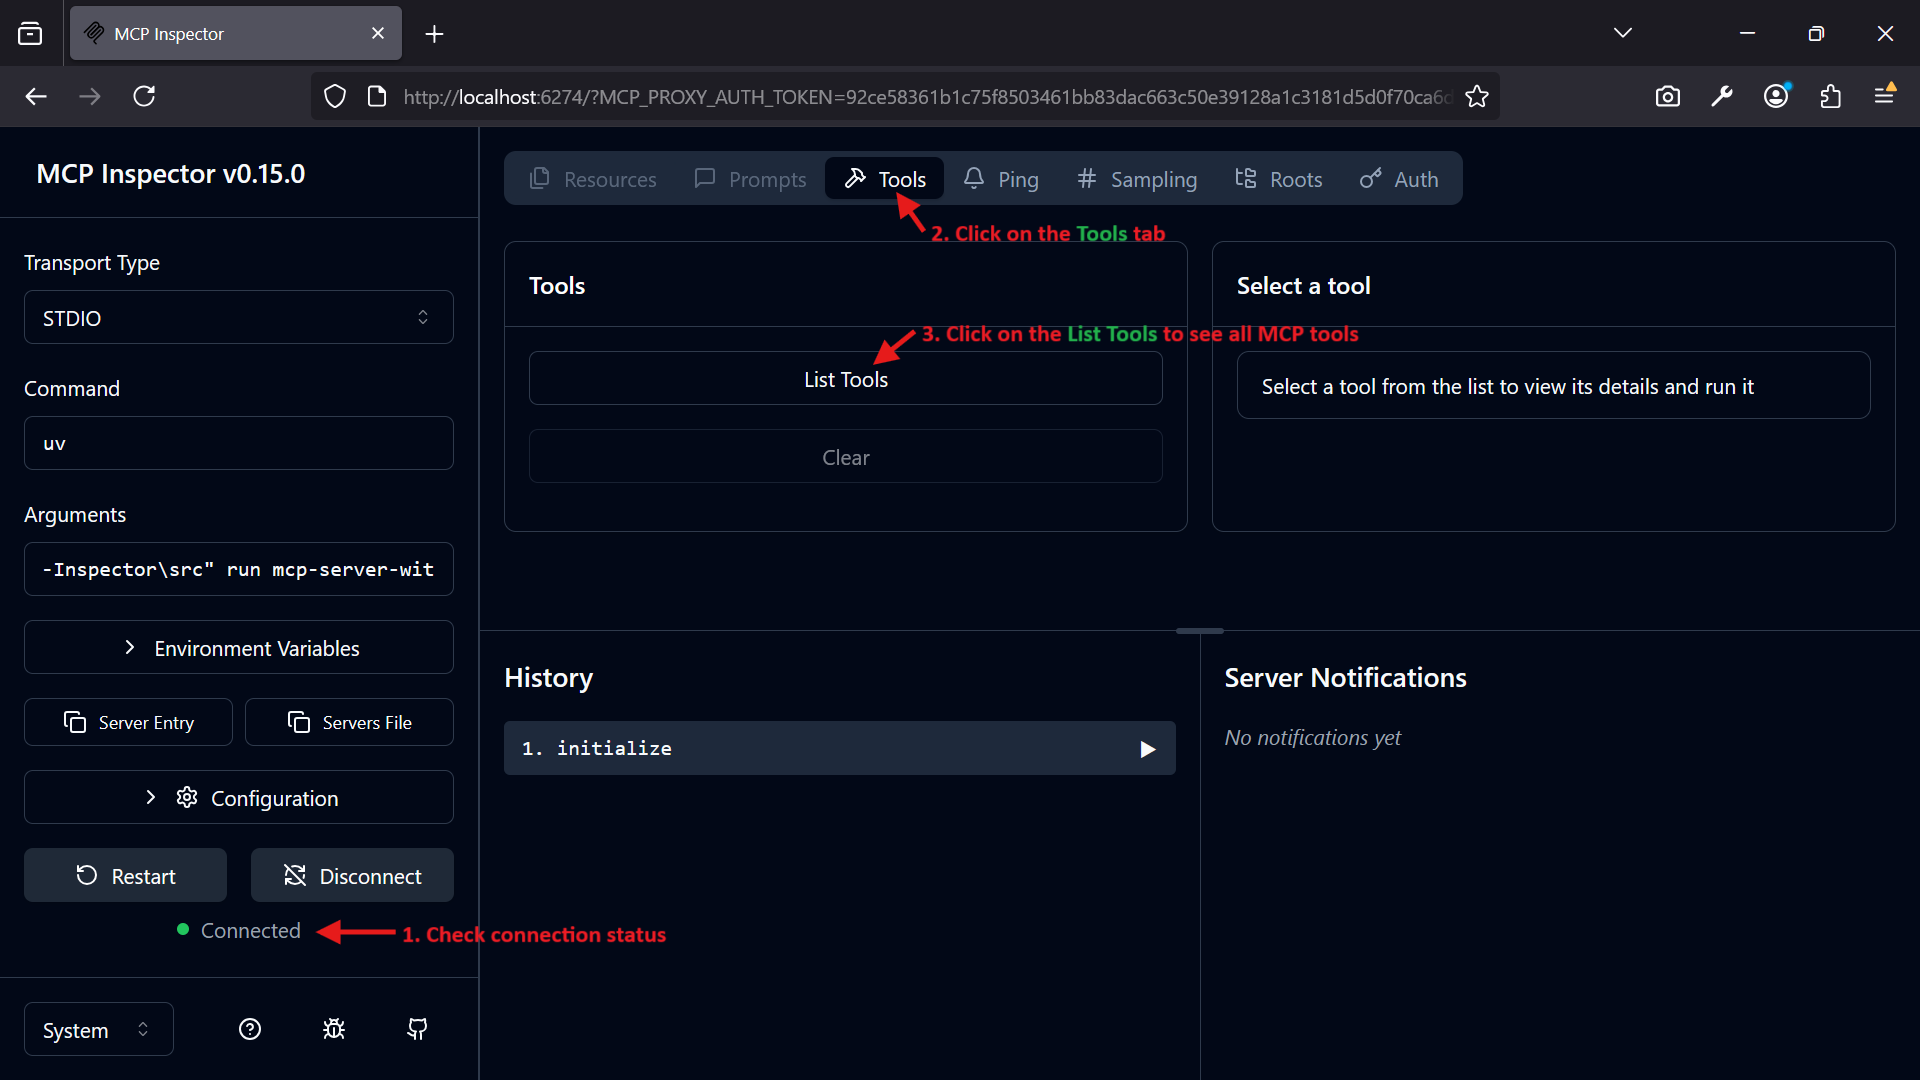Open the browser application menu
Screen dimensions: 1920x1080
click(1884, 96)
